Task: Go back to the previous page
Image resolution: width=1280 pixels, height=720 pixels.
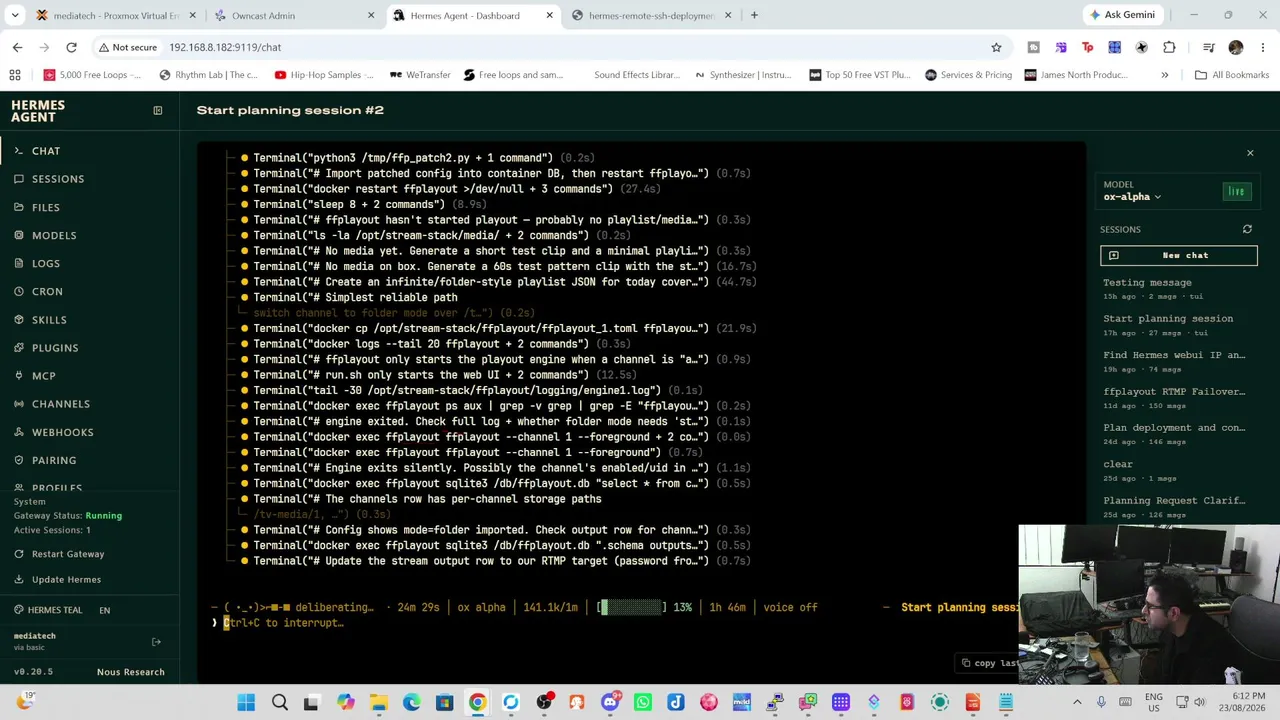Action: [17, 47]
